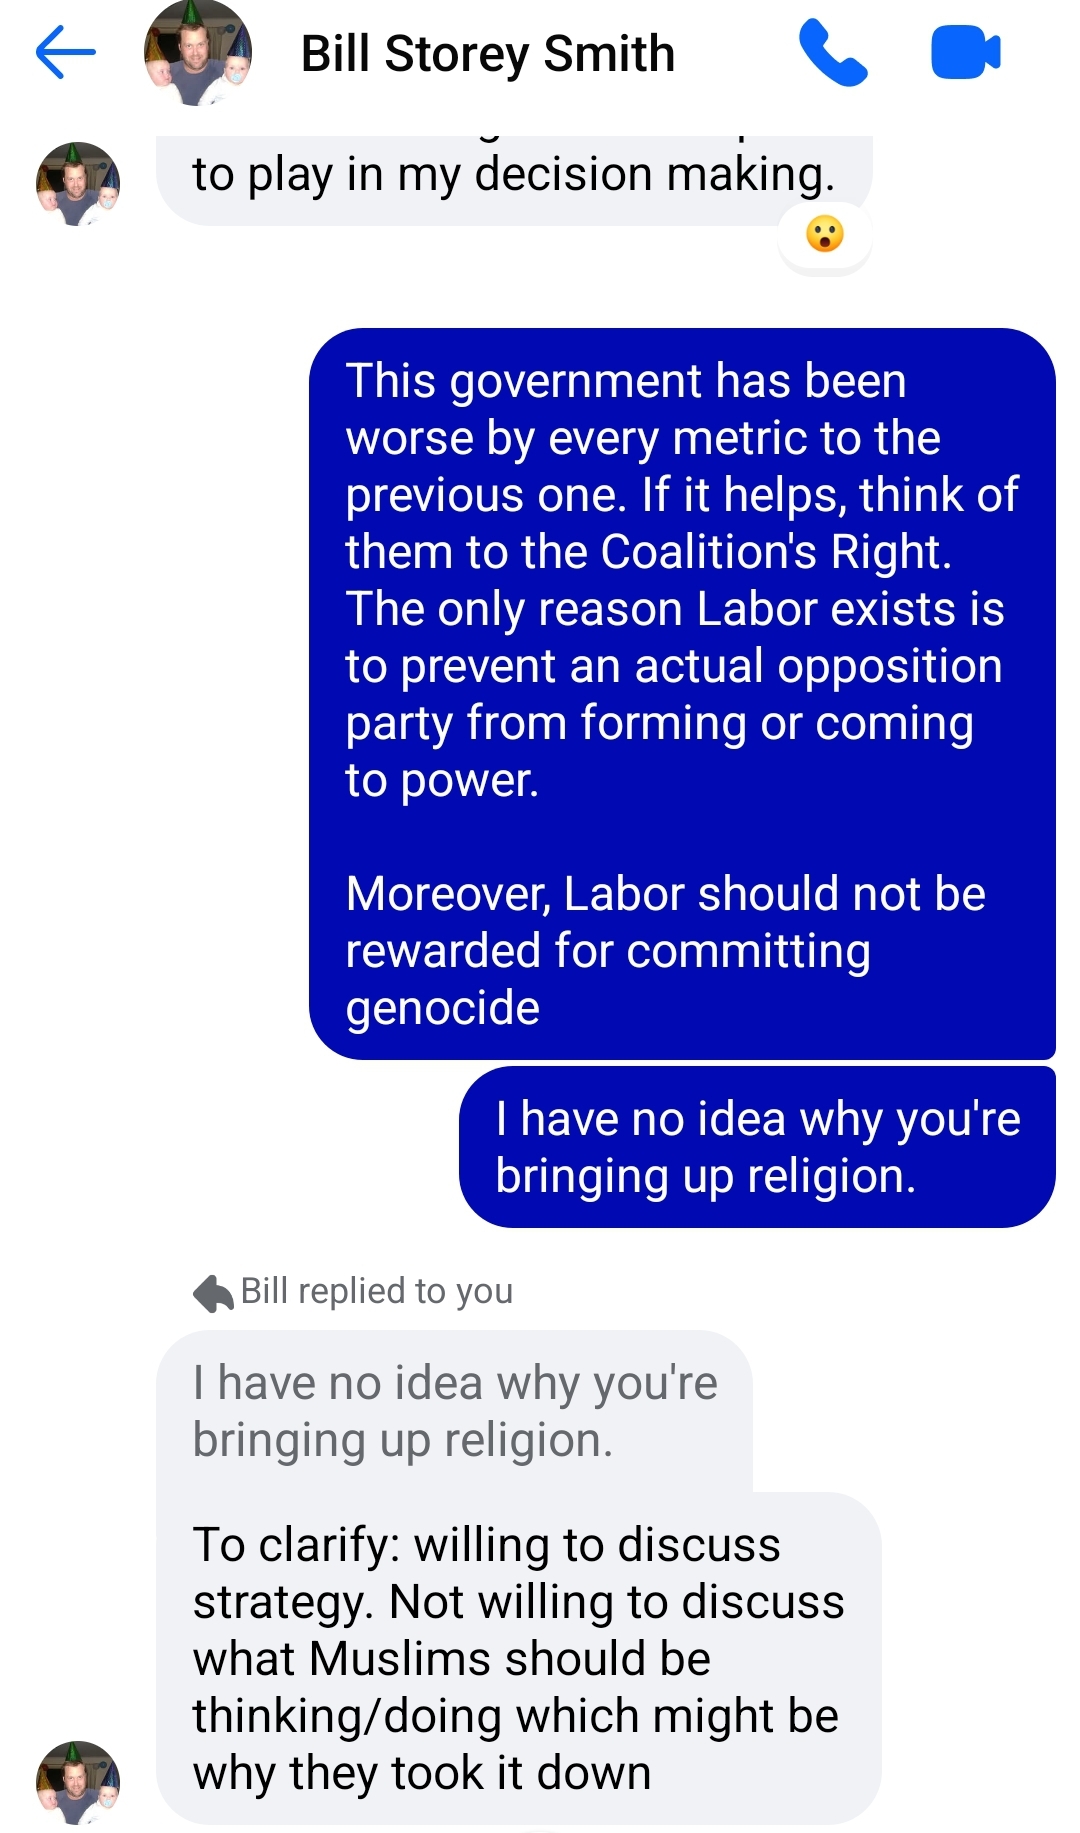This screenshot has height=1833, width=1080.
Task: Tap word 'genocide' in blue message
Action: click(443, 1008)
